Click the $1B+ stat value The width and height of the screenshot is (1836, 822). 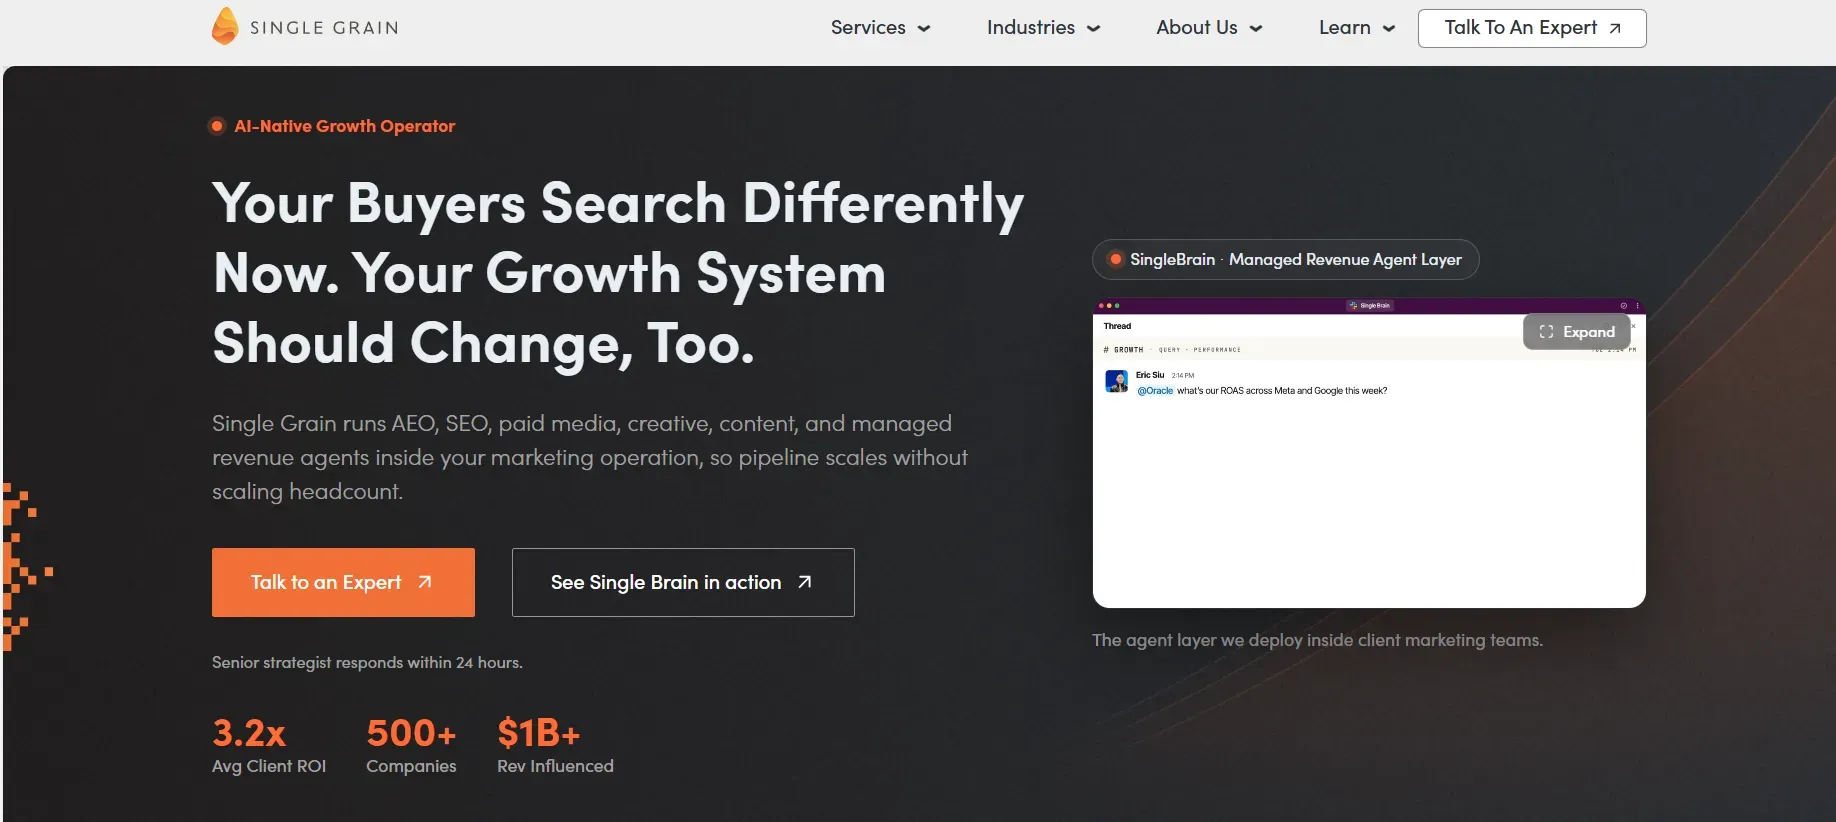click(539, 733)
